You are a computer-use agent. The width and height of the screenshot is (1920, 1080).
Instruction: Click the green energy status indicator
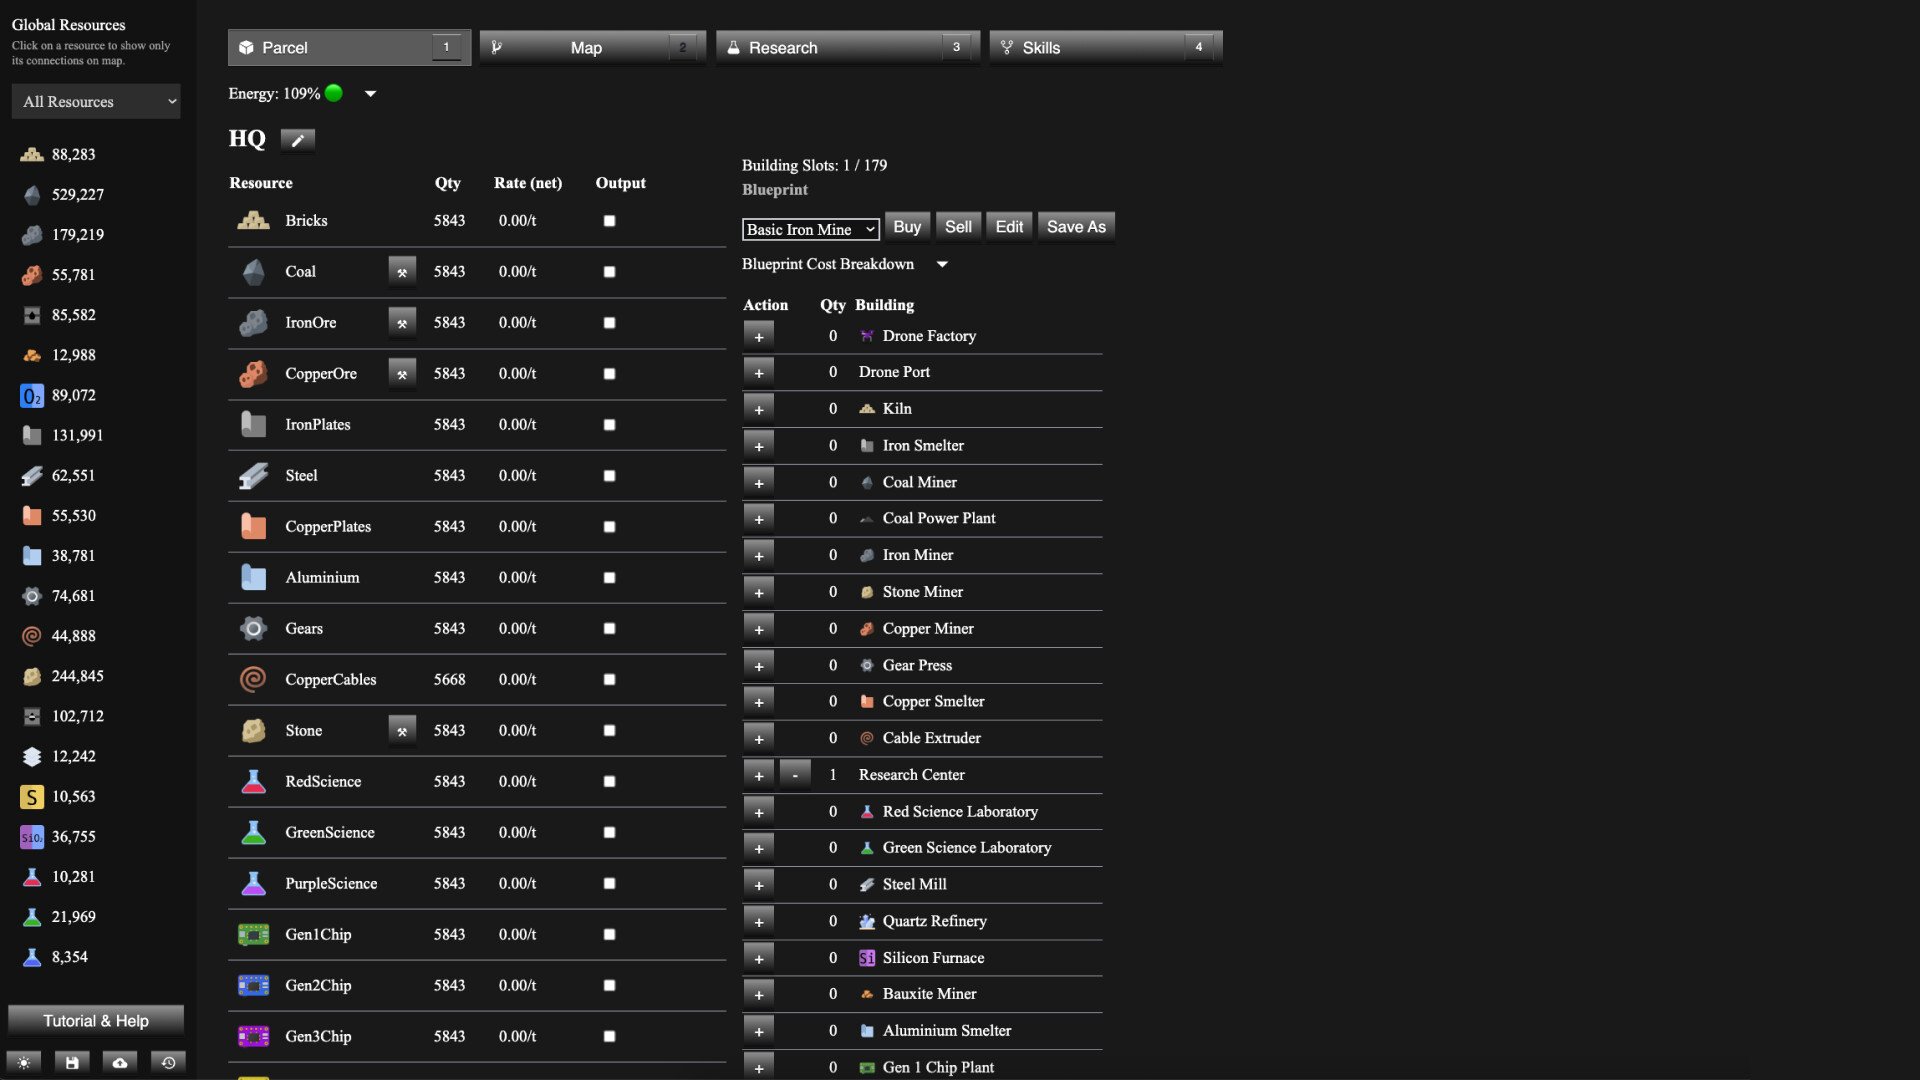333,93
